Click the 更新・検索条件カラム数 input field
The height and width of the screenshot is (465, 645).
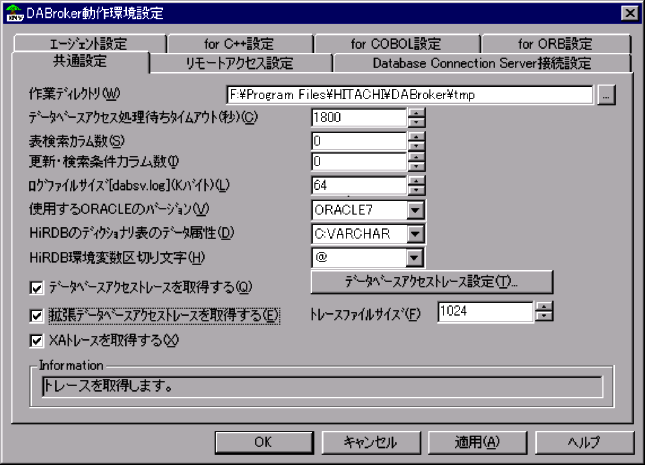[359, 161]
